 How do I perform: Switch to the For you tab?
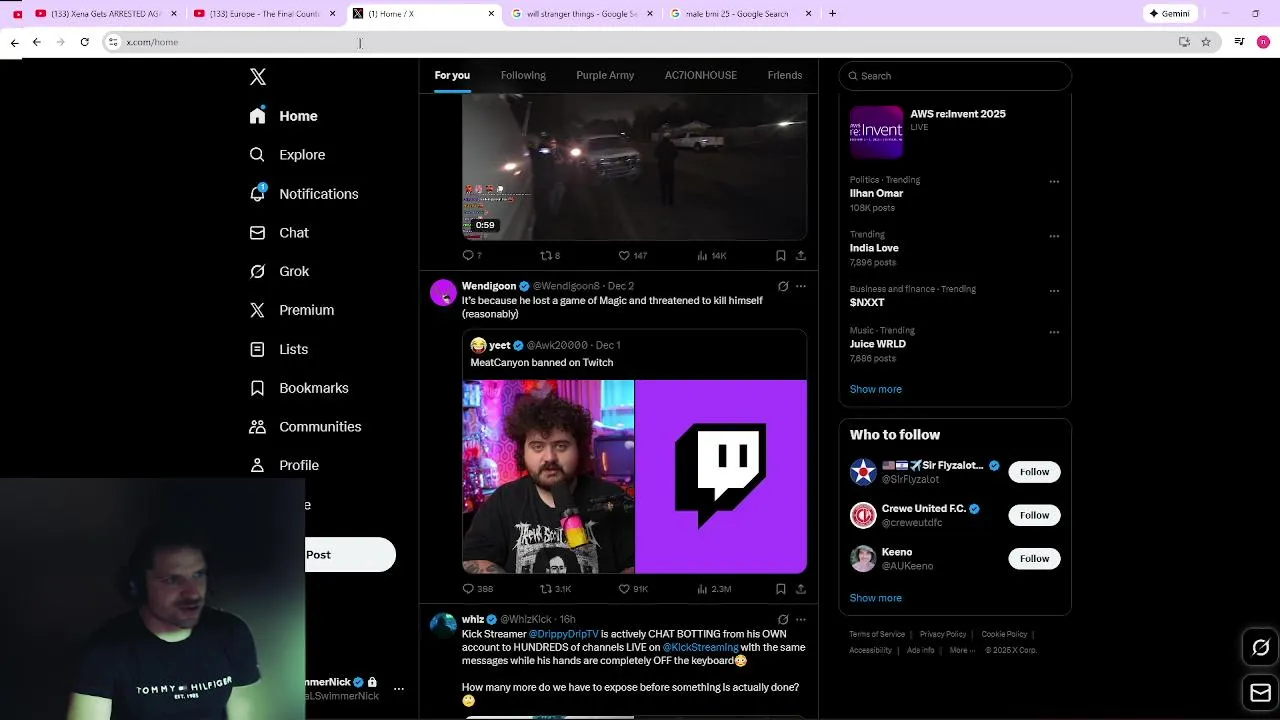click(x=452, y=75)
